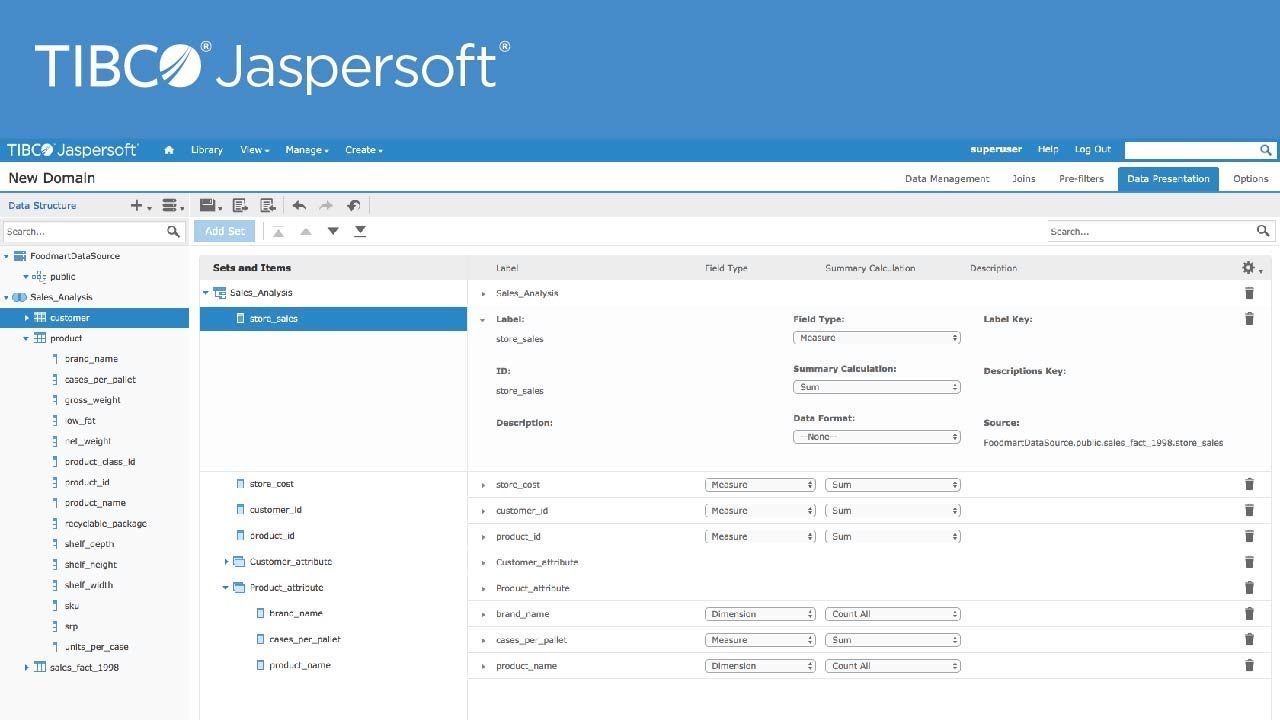
Task: Delete product_id row using trash icon
Action: (1249, 536)
